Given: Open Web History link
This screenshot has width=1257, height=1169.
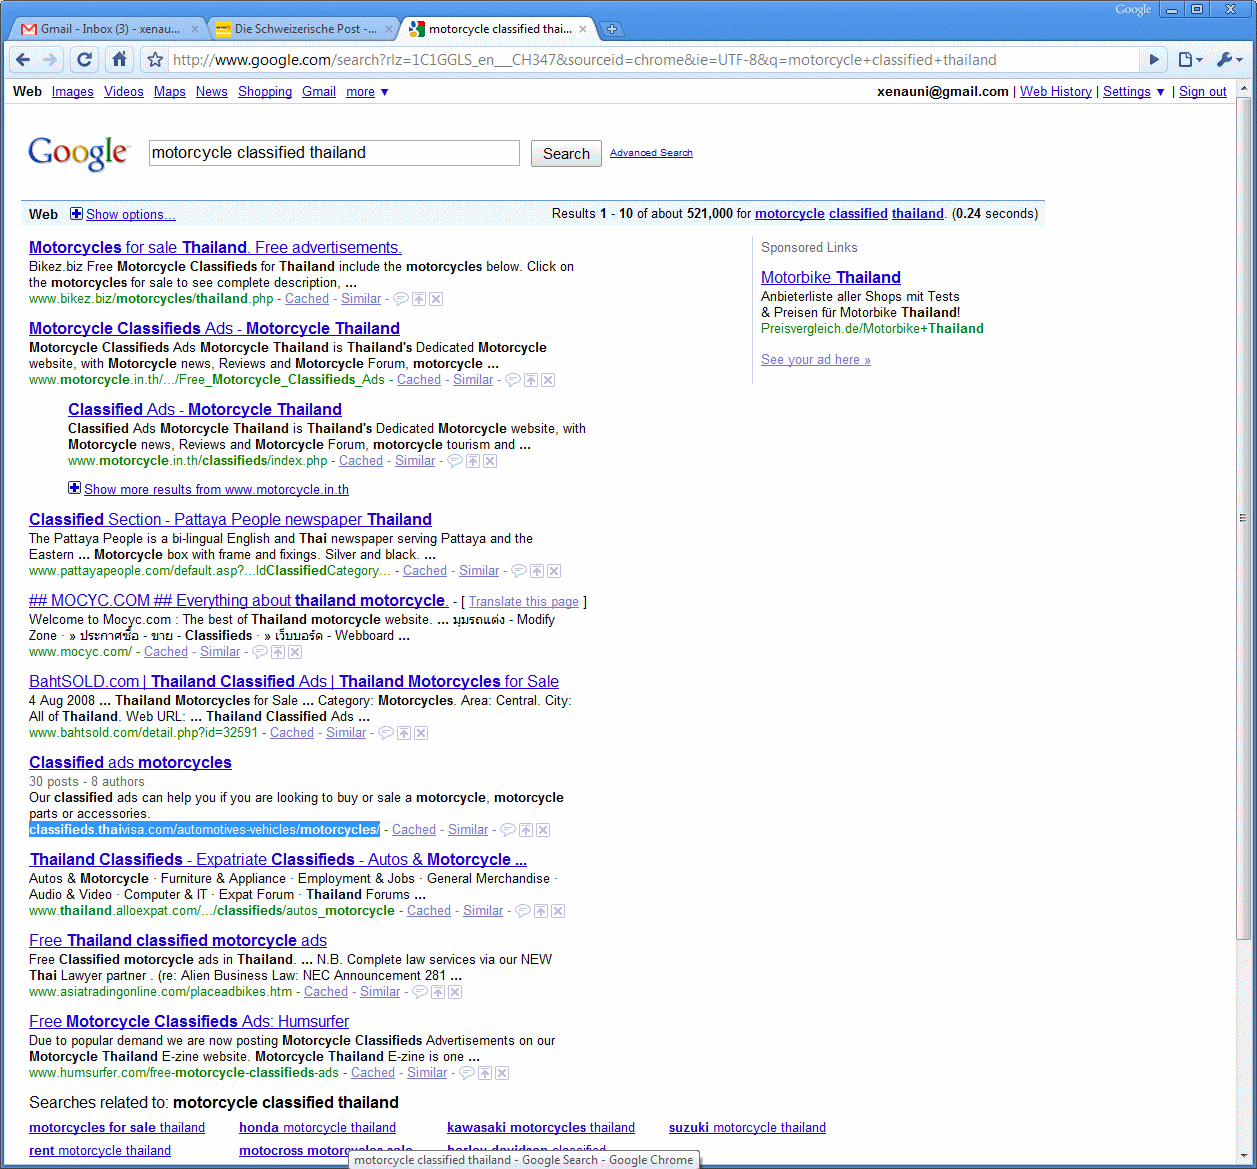Looking at the screenshot, I should click(1056, 92).
